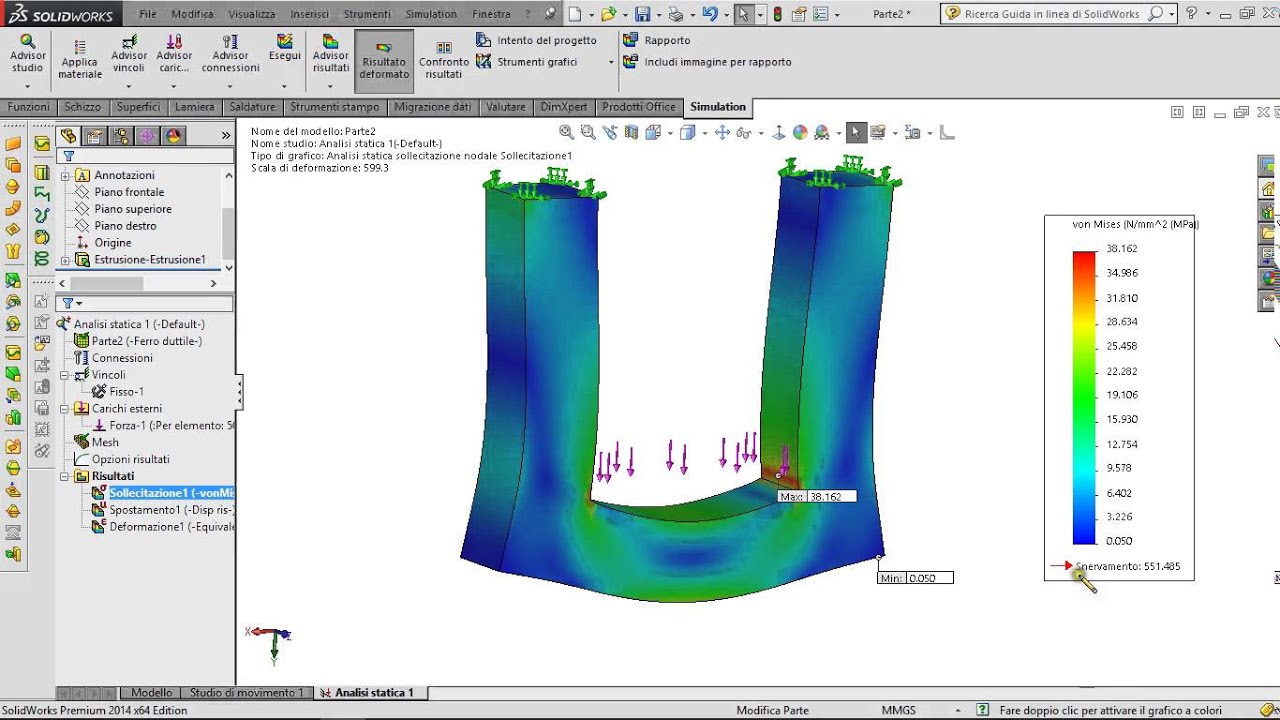
Task: Click the pan arrows icon in viewport toolbar
Action: point(722,132)
